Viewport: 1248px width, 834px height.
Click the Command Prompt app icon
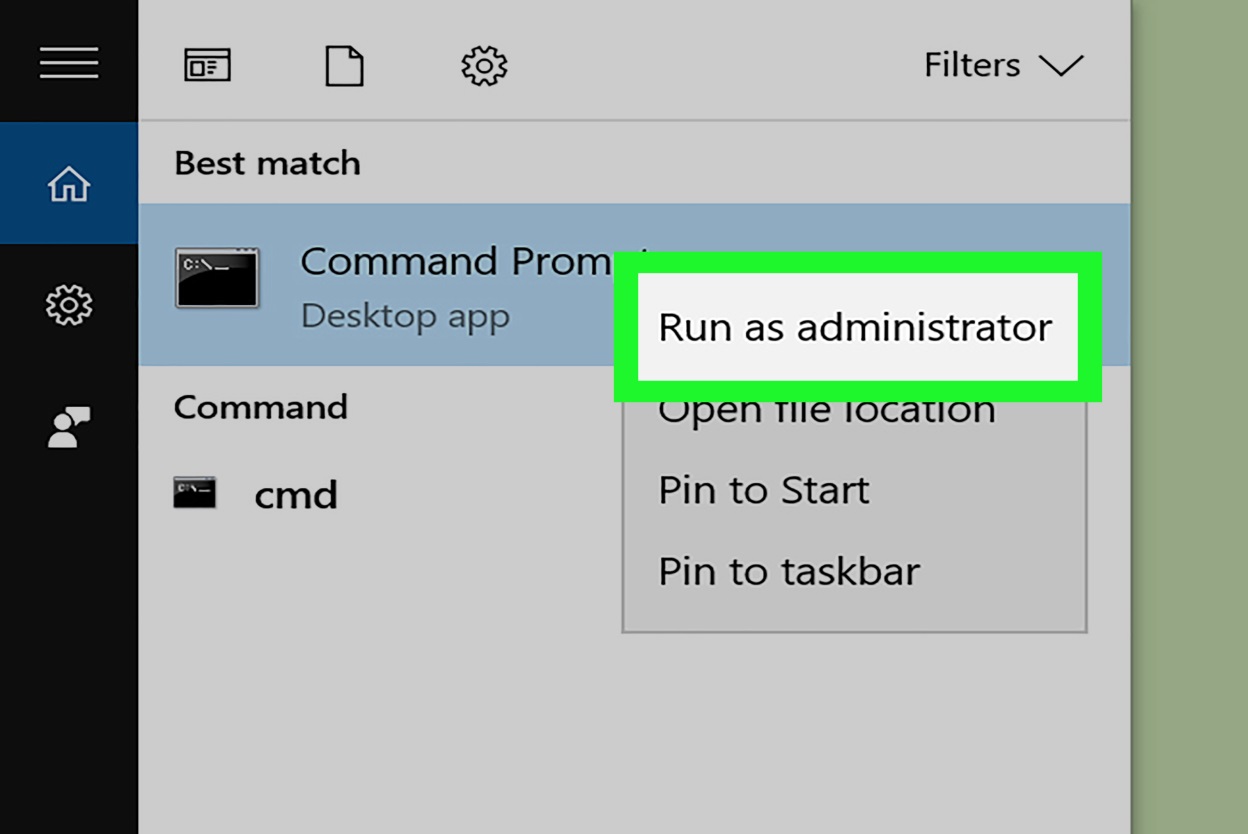click(217, 278)
